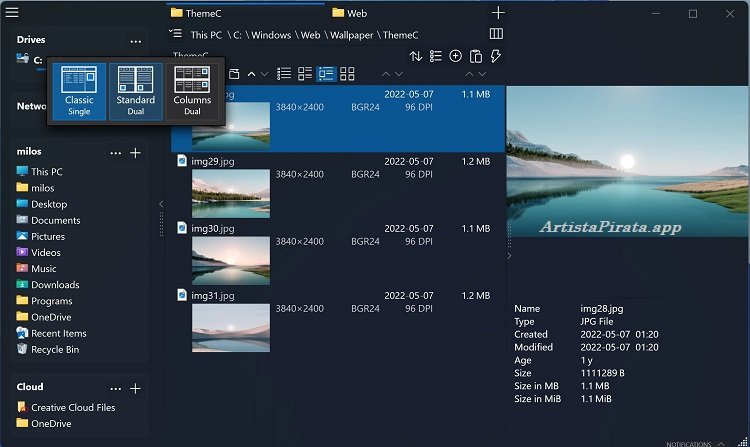The image size is (750, 447).
Task: Select Classic Single layout option
Action: pos(79,91)
